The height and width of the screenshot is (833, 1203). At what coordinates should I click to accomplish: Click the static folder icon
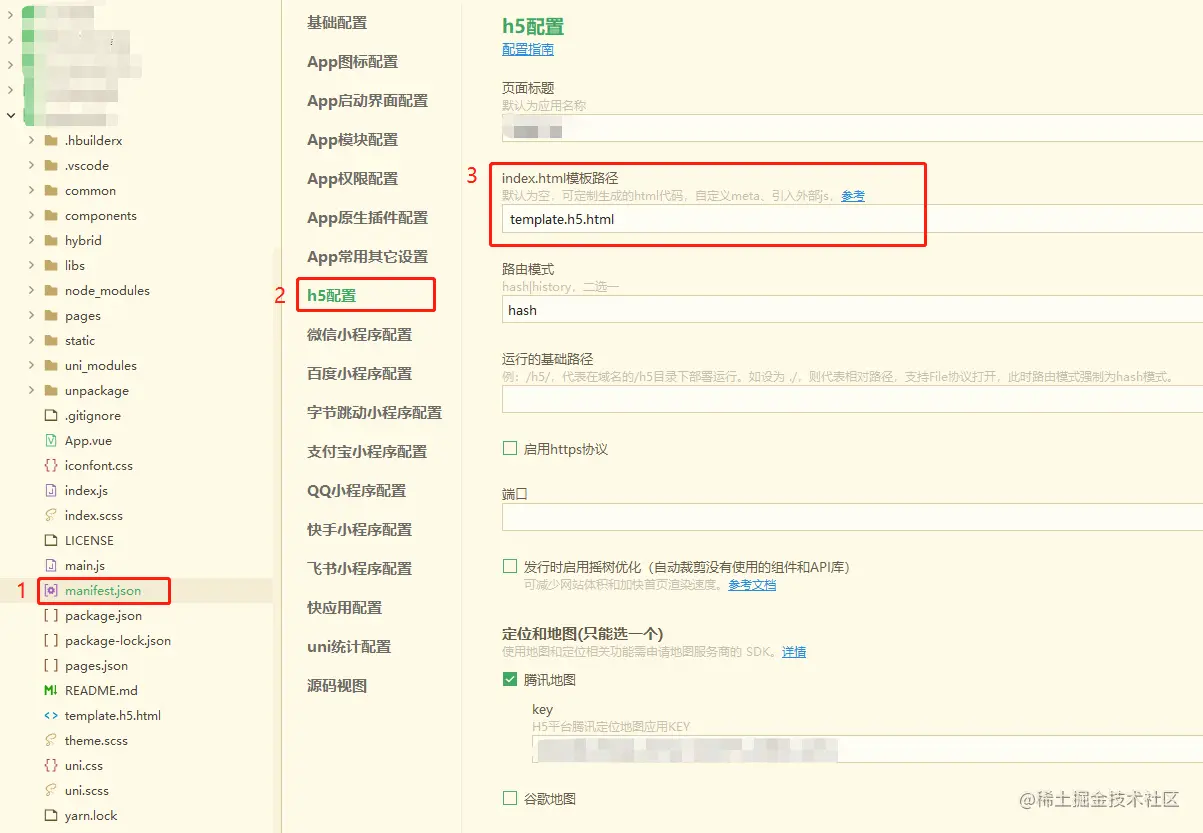pyautogui.click(x=51, y=341)
